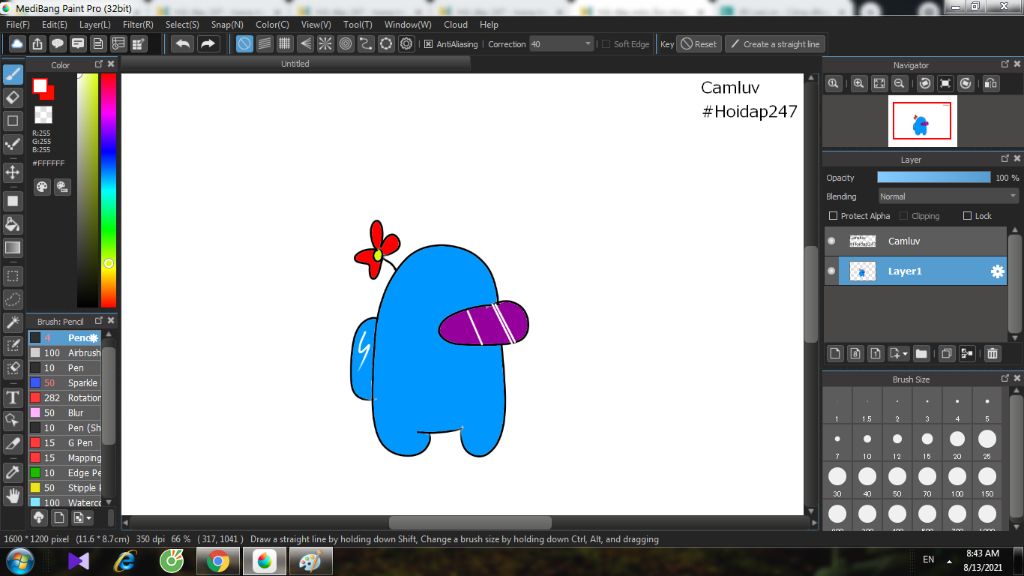The image size is (1024, 576).
Task: Open Filter menu
Action: point(138,24)
